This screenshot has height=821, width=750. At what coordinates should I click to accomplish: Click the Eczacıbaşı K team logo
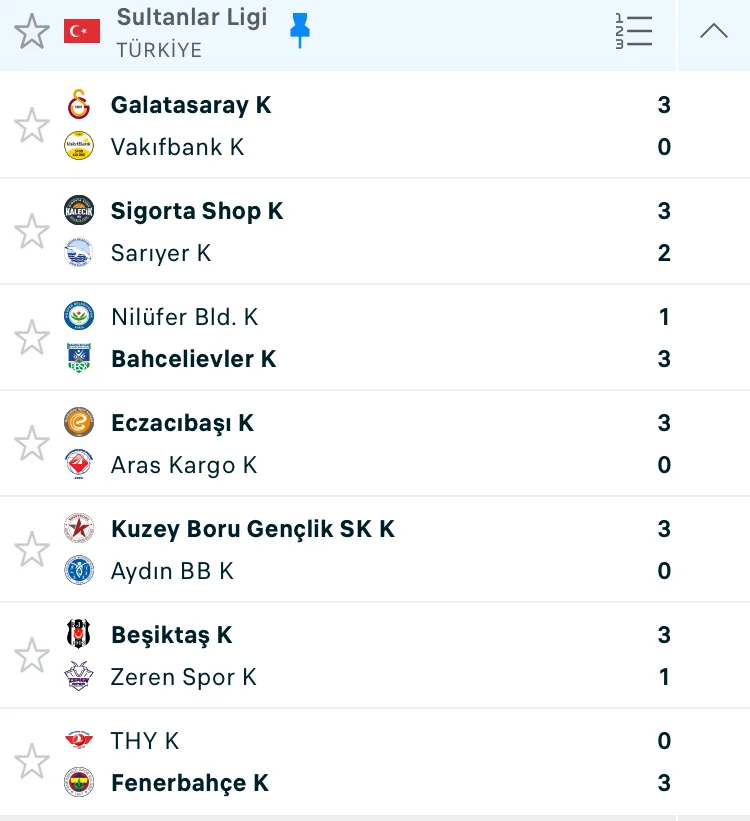click(79, 423)
